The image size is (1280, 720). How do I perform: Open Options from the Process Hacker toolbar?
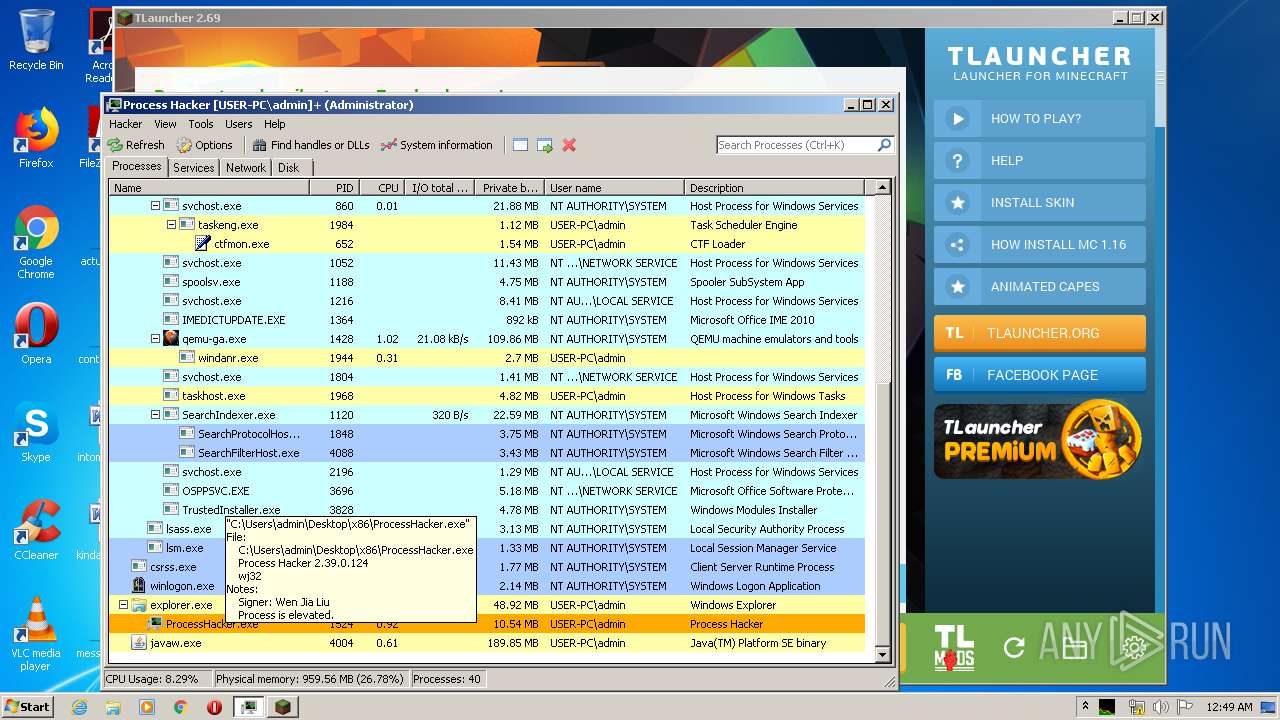click(204, 145)
